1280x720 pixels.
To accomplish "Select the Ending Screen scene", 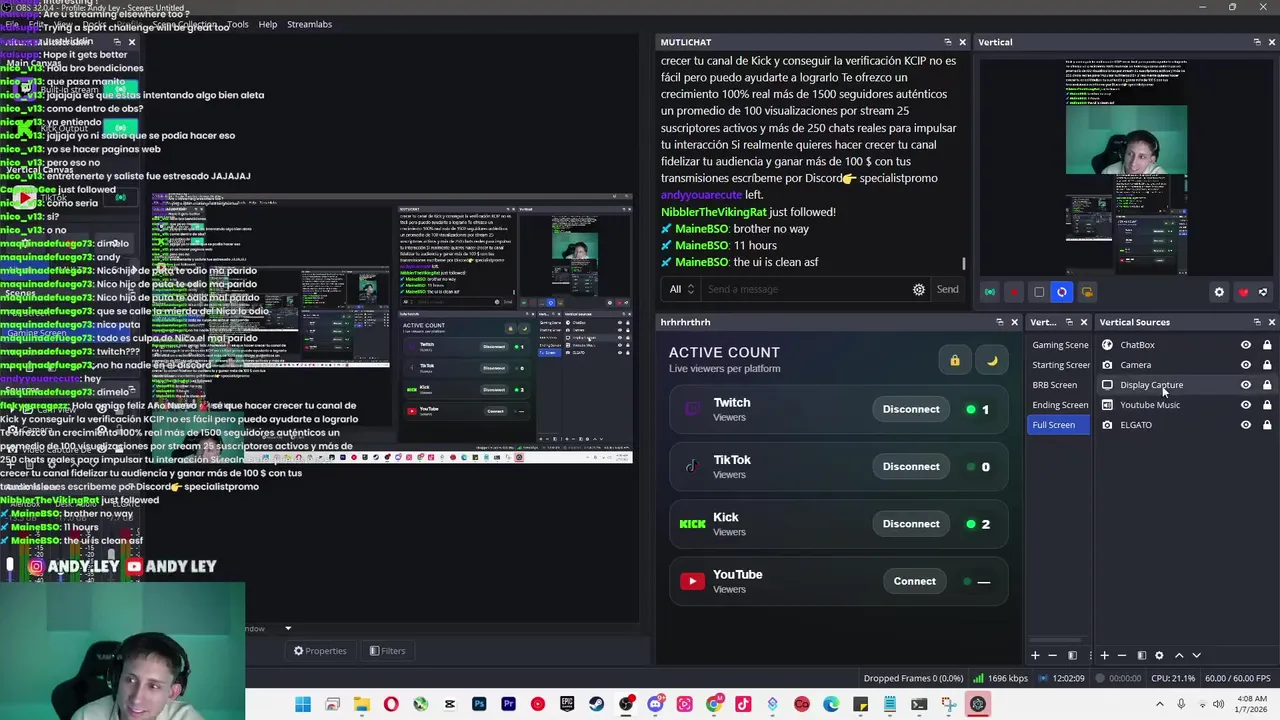I will [1060, 405].
